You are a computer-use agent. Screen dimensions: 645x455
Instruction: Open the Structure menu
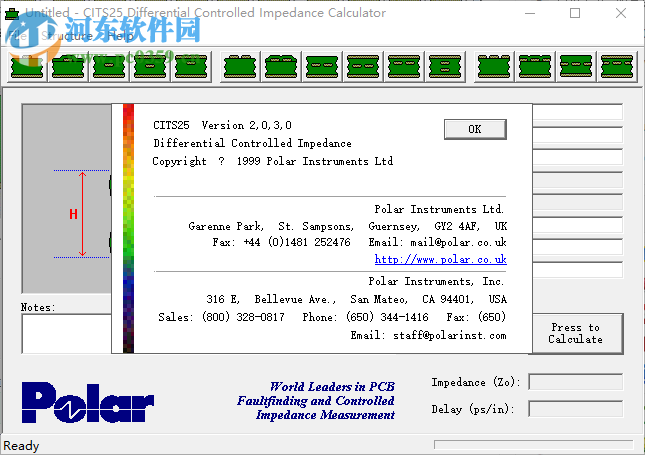pos(67,36)
